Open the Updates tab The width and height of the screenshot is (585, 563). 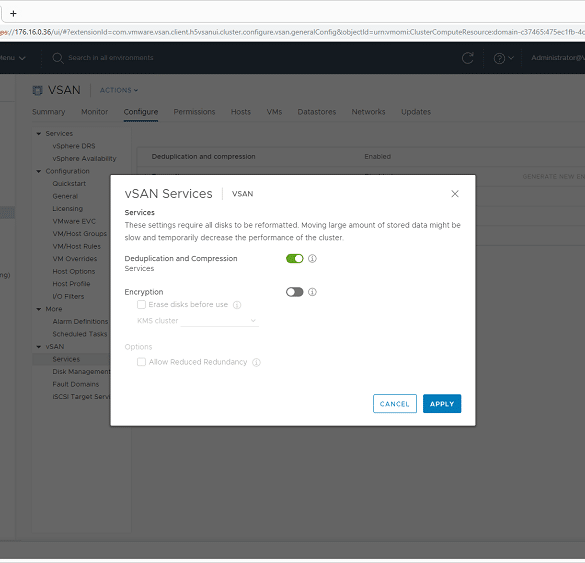point(416,112)
